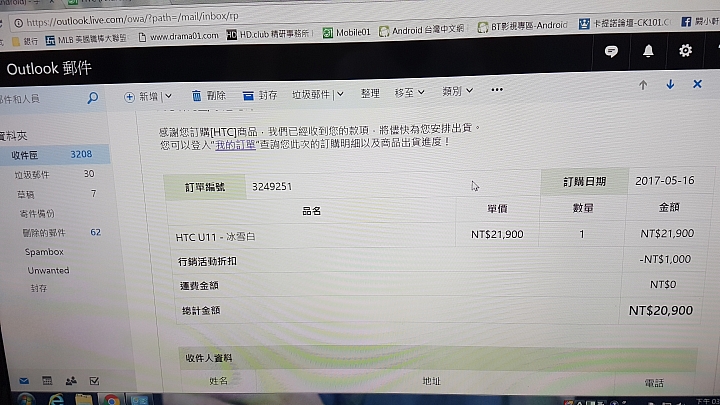Open the 類別 categories dropdown

(457, 91)
